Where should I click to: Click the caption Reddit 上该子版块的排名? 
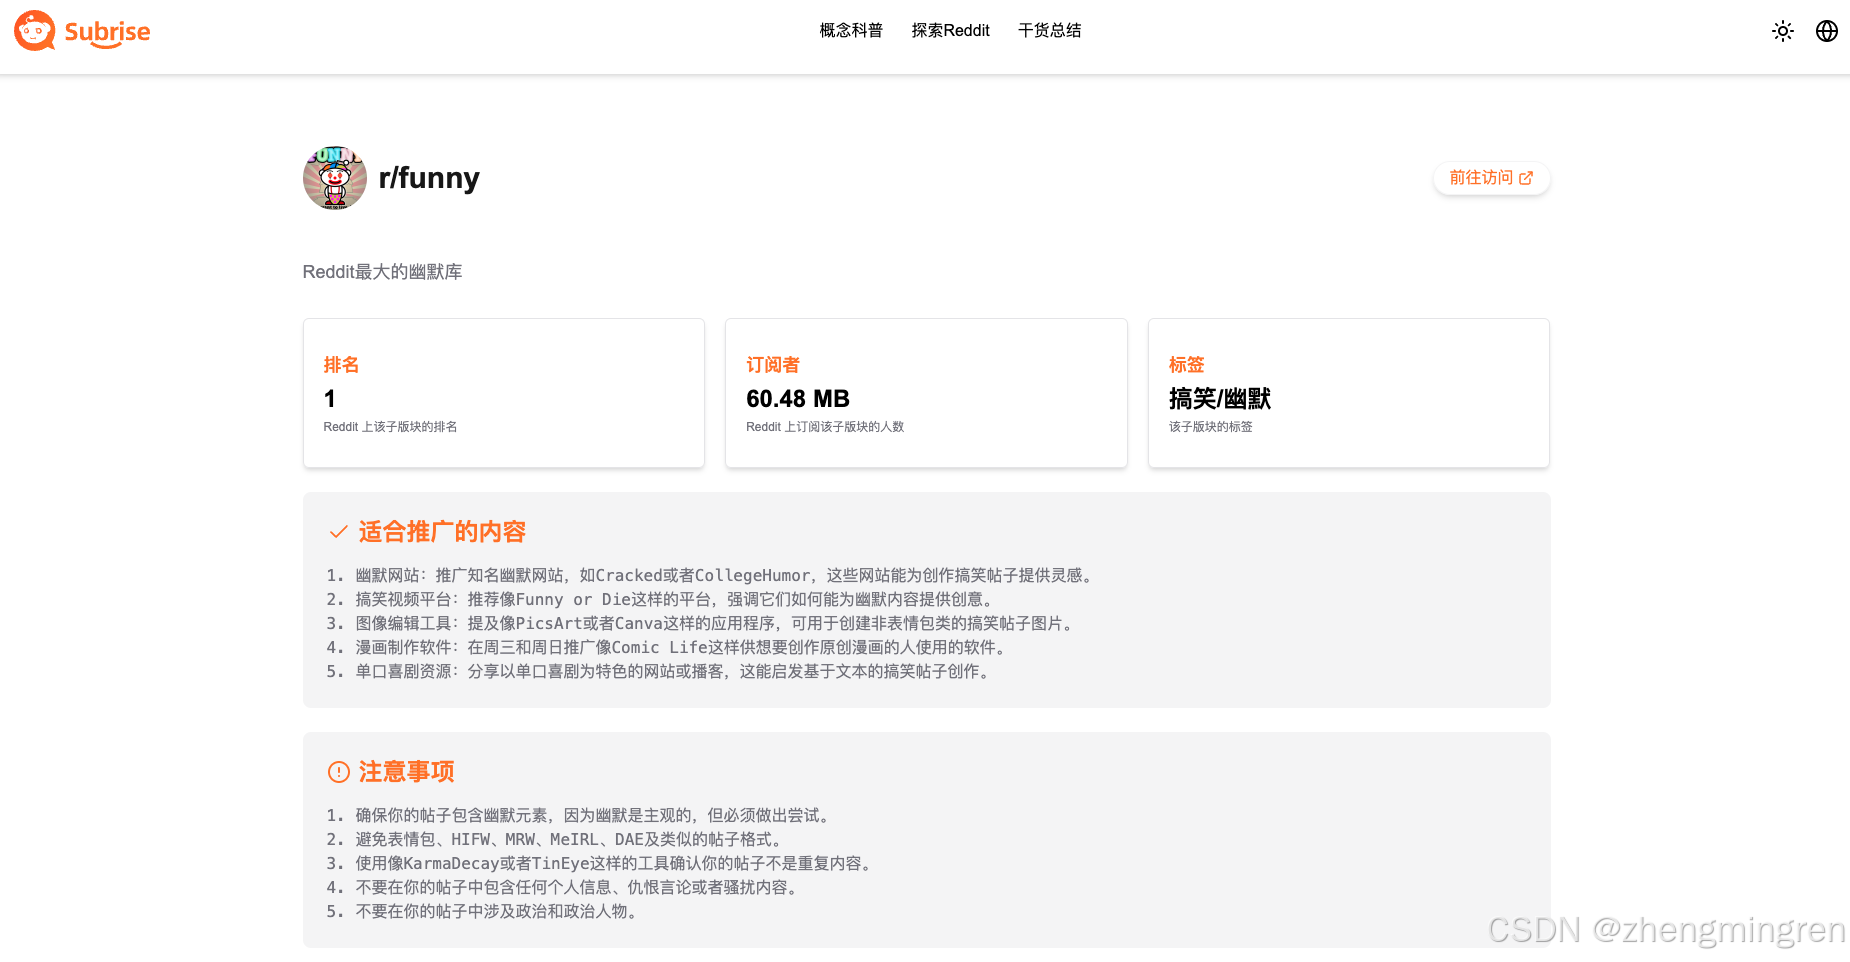(x=390, y=427)
